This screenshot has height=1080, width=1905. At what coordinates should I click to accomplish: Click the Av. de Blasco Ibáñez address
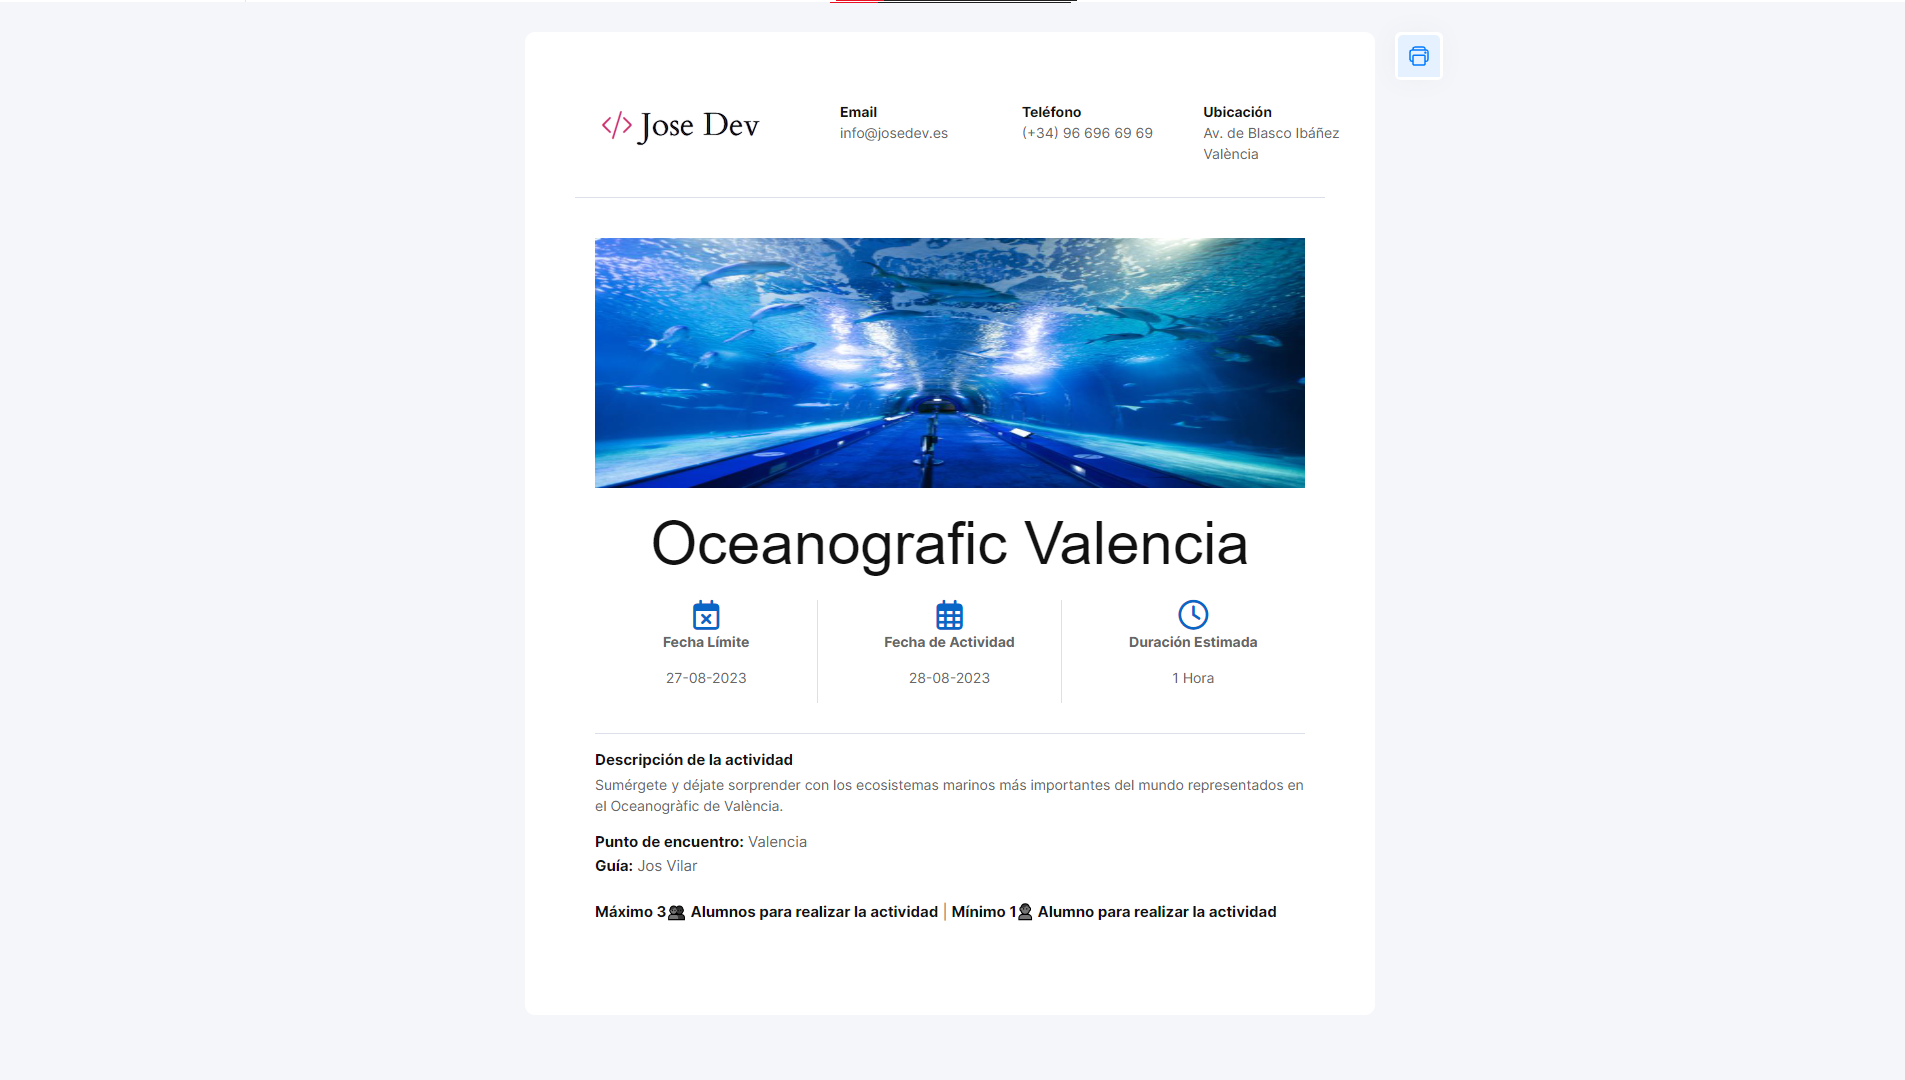(x=1270, y=133)
